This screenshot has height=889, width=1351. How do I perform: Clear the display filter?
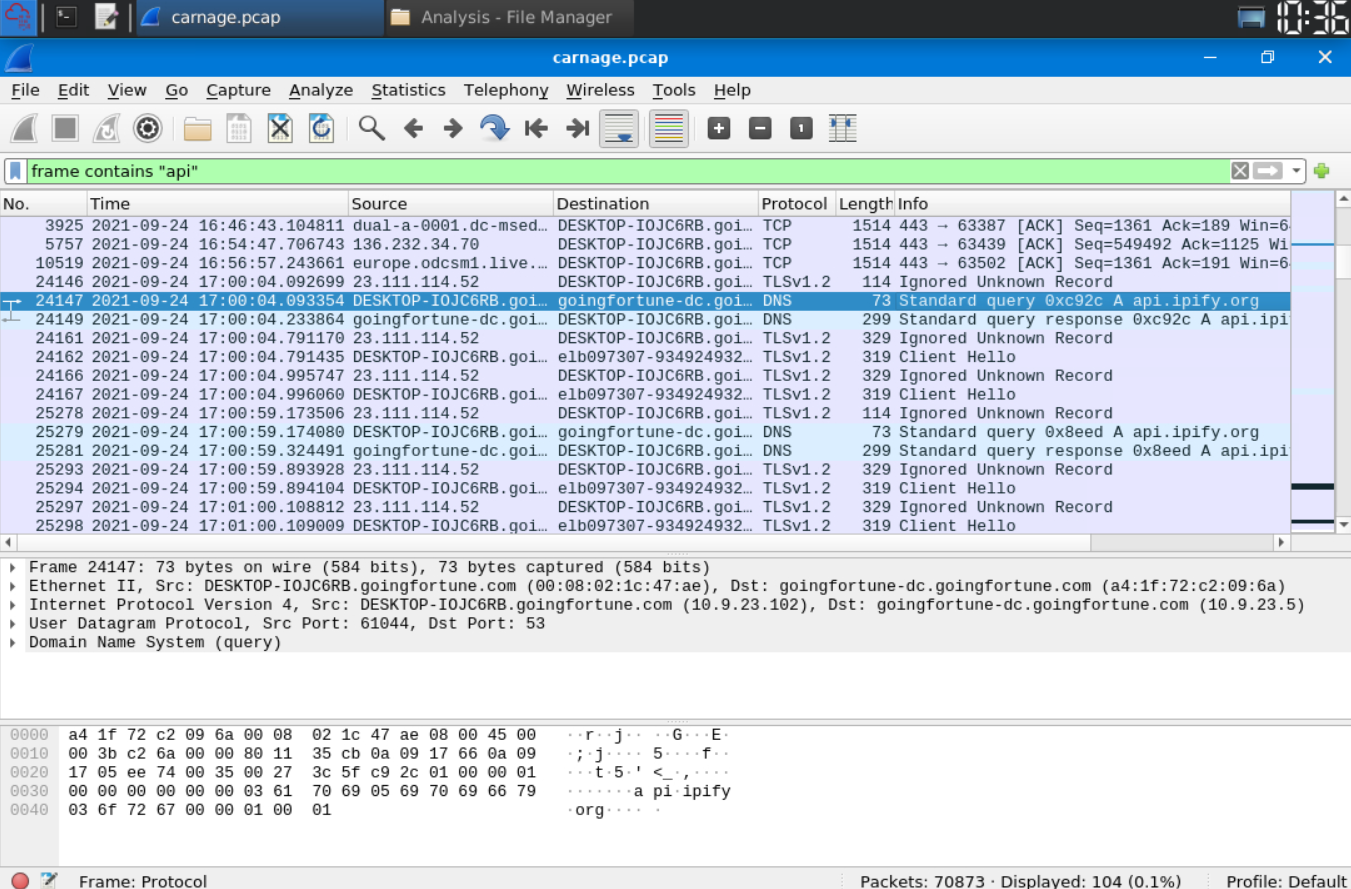1240,171
